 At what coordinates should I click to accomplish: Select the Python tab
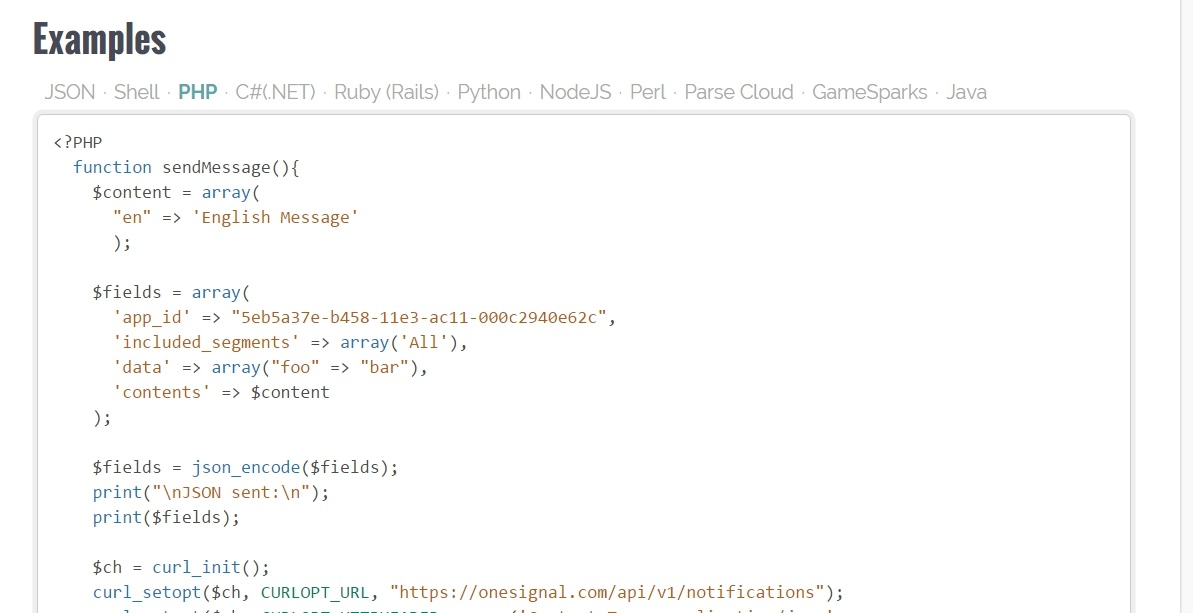click(489, 92)
